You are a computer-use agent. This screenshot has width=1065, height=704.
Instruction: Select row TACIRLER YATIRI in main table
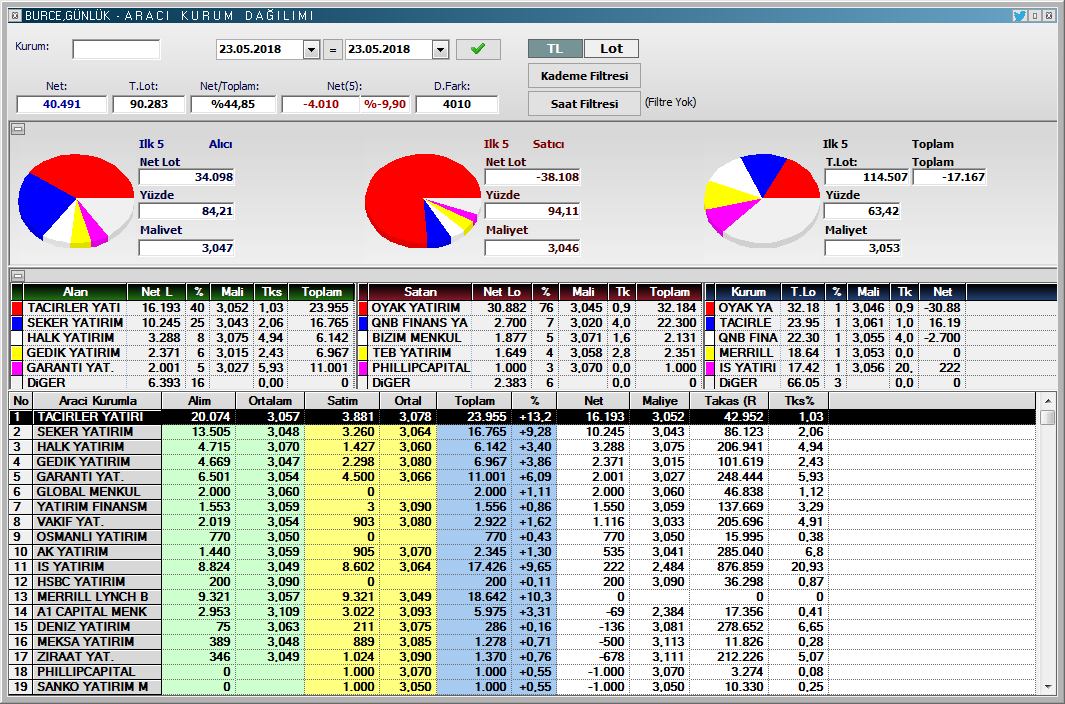point(522,417)
